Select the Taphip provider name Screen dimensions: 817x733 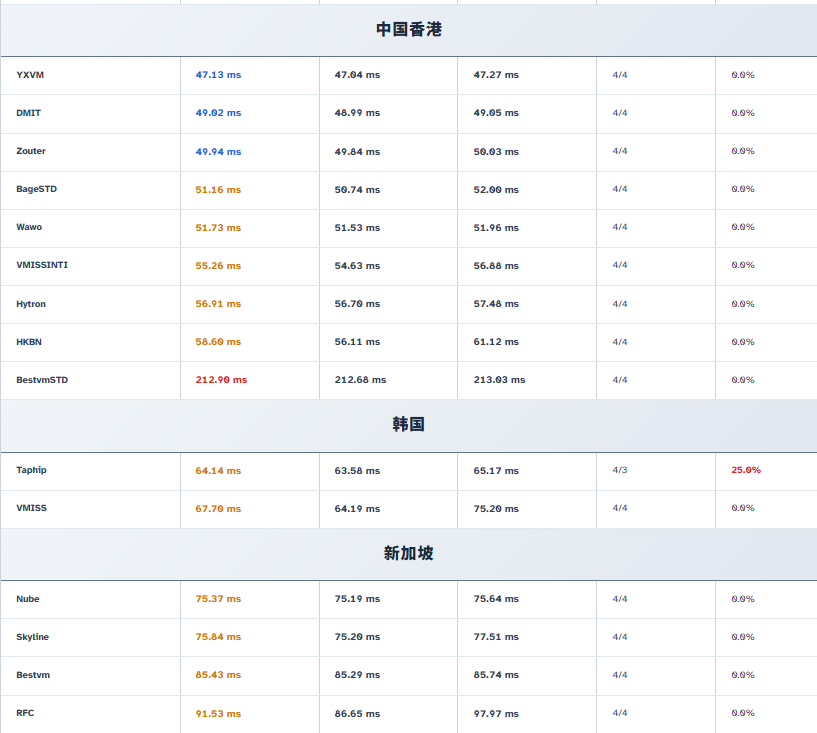point(31,470)
